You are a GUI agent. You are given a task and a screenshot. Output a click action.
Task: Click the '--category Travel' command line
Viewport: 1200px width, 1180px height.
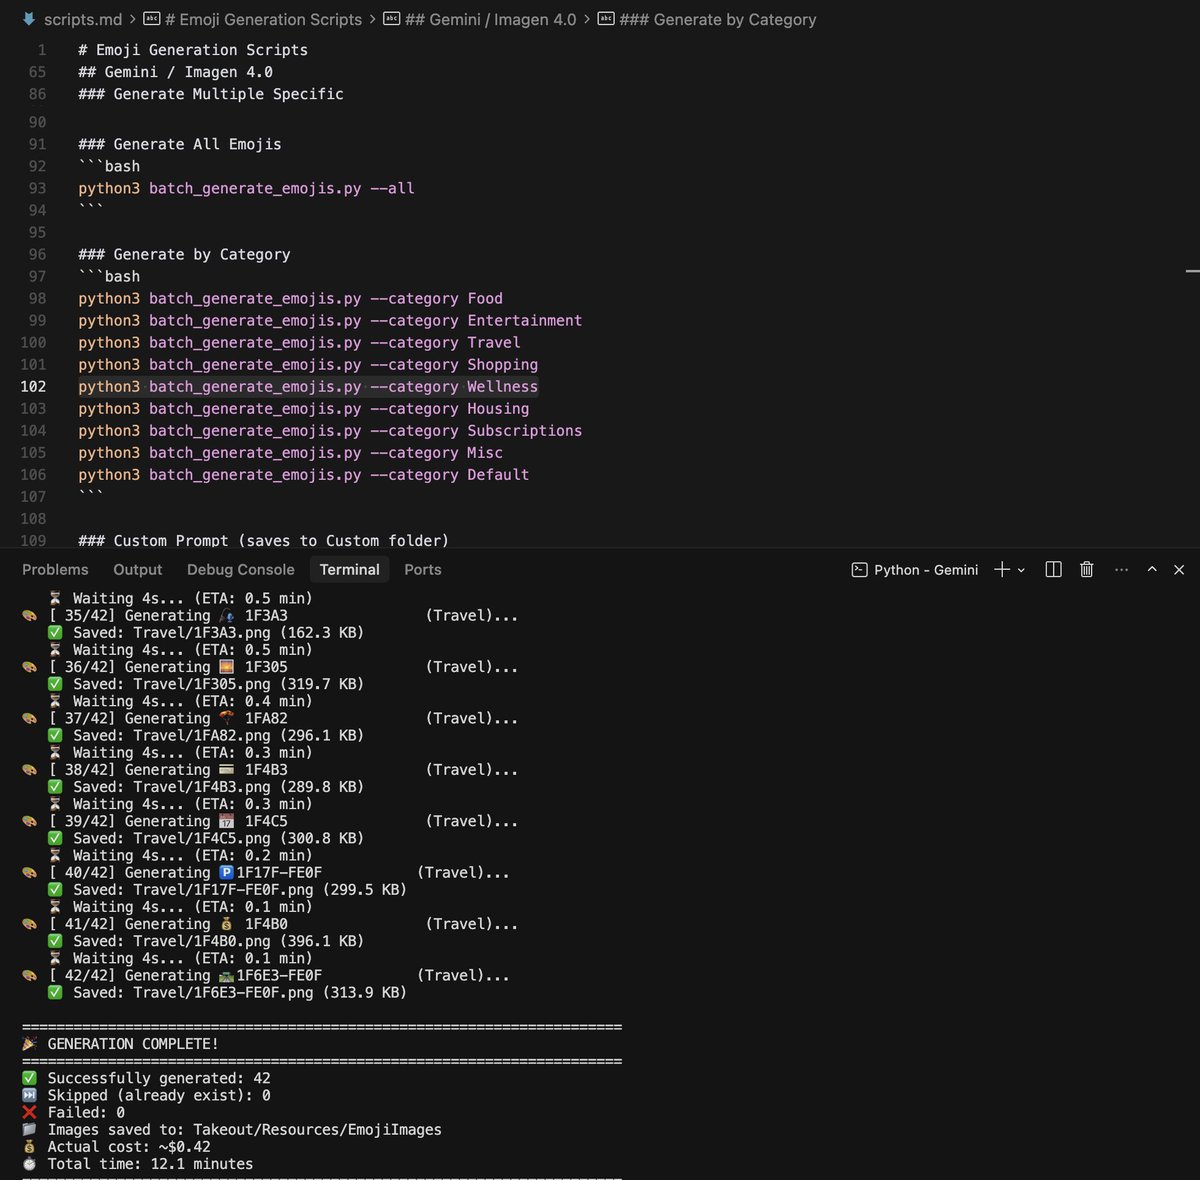pos(300,343)
